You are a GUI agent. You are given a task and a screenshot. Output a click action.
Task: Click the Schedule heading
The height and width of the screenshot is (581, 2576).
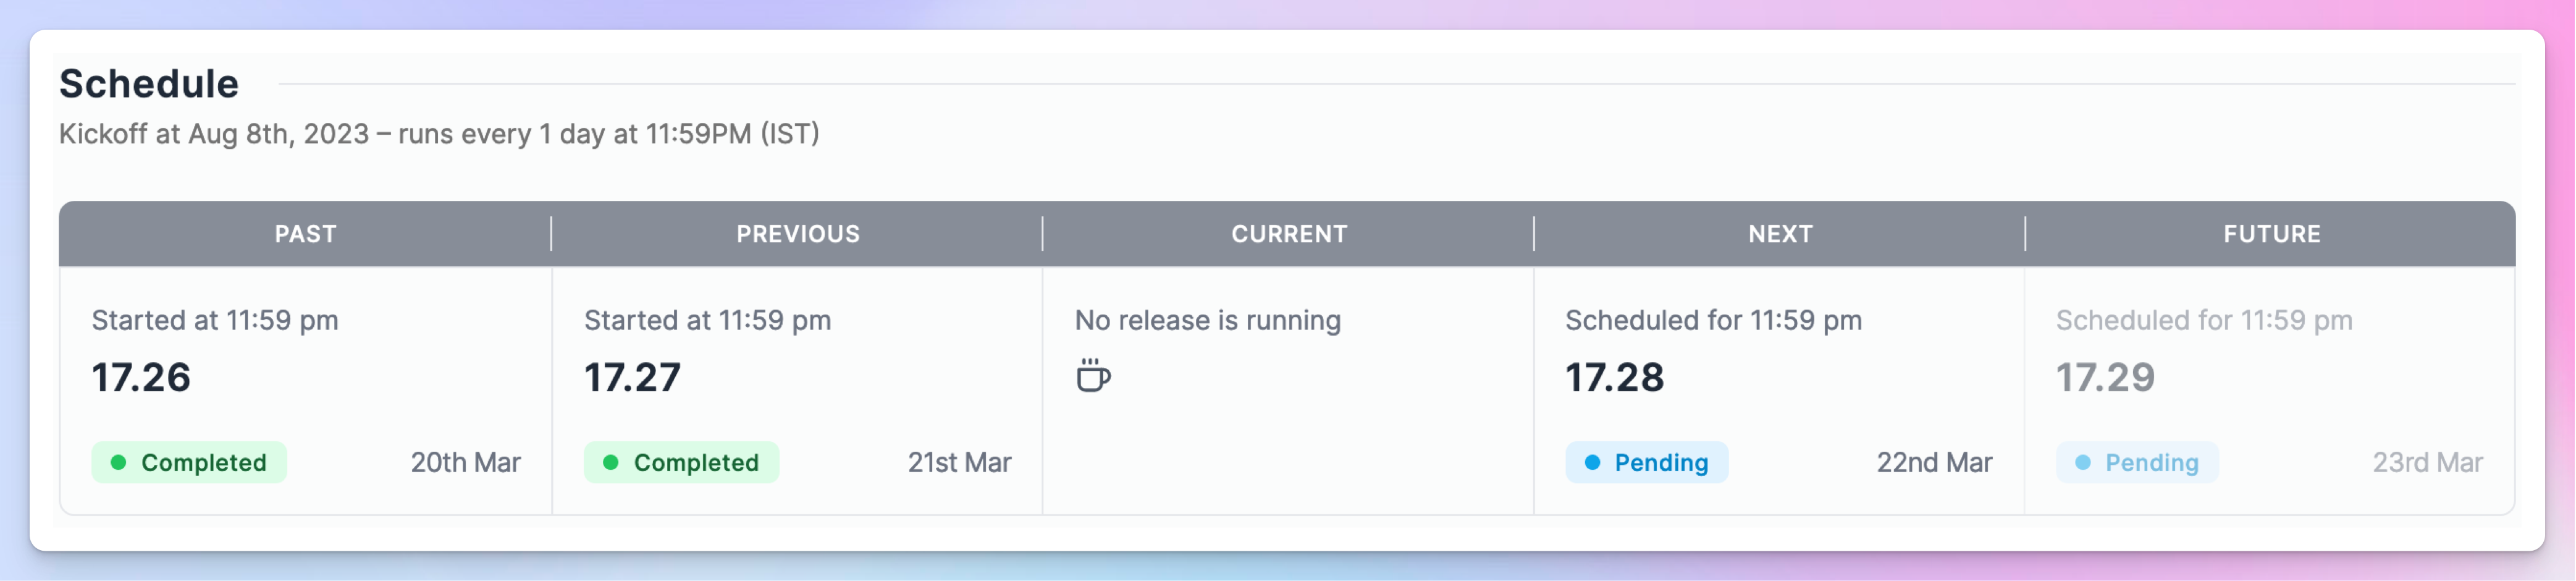(149, 84)
